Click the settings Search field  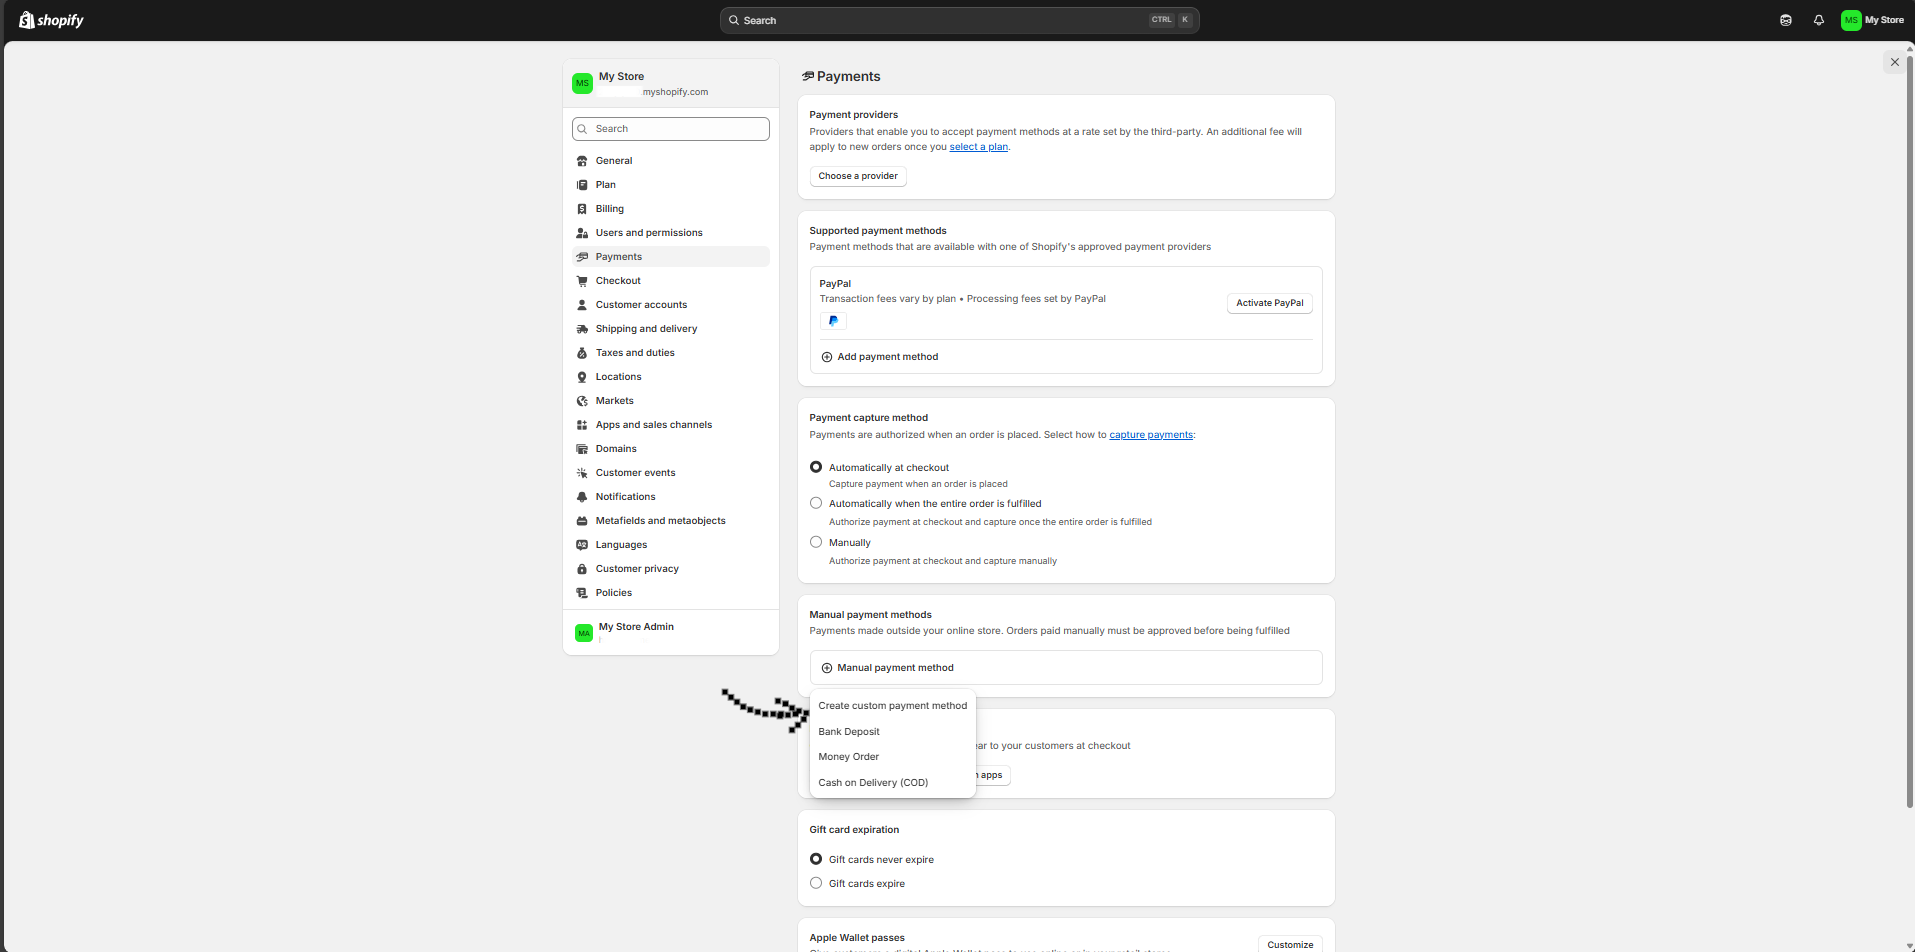pyautogui.click(x=671, y=129)
